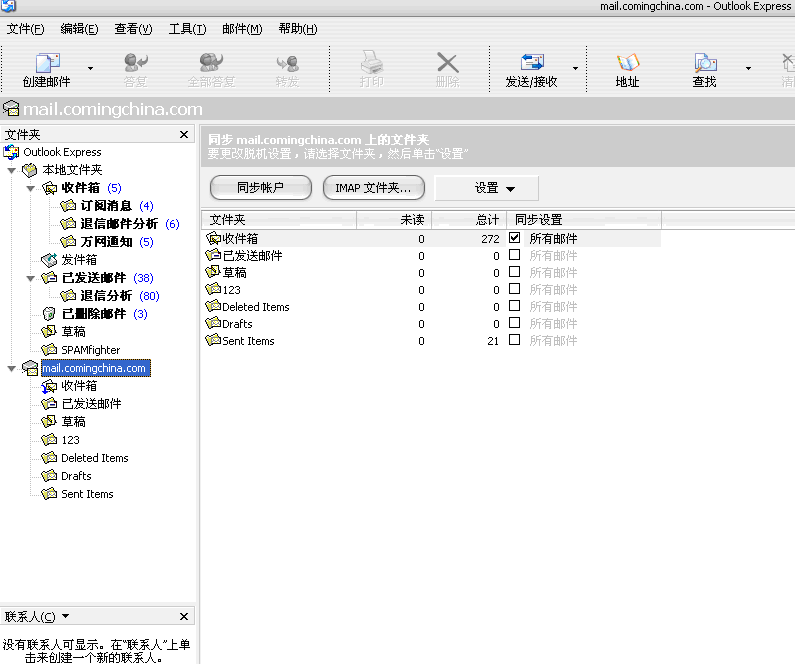This screenshot has height=664, width=795.
Task: Check the sync checkbox for Drafts row
Action: pyautogui.click(x=514, y=322)
